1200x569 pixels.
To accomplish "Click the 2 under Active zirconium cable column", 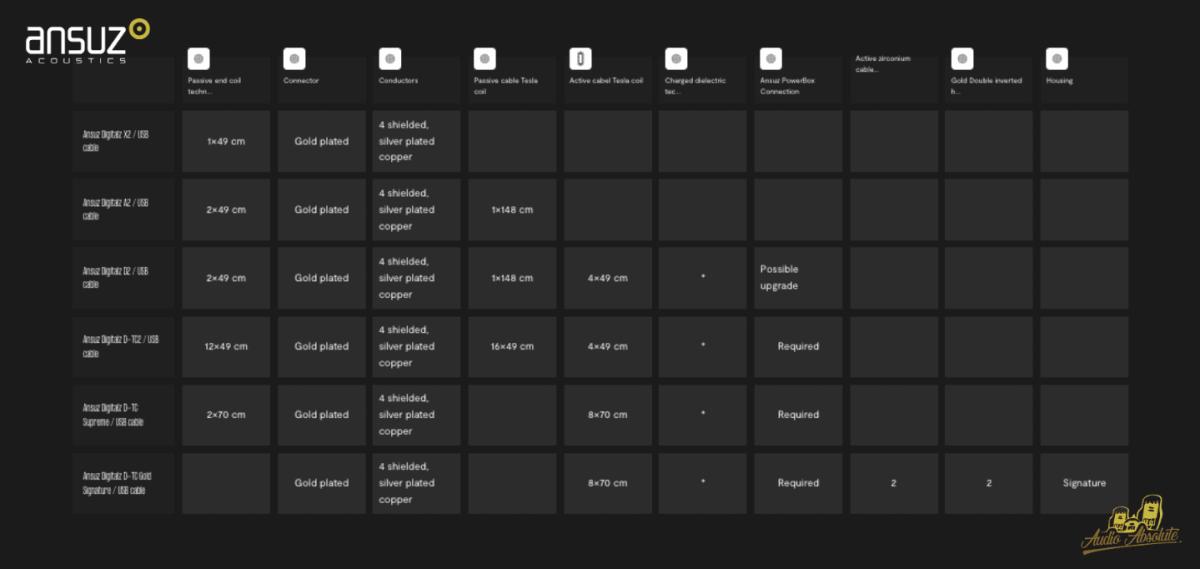I will point(894,483).
